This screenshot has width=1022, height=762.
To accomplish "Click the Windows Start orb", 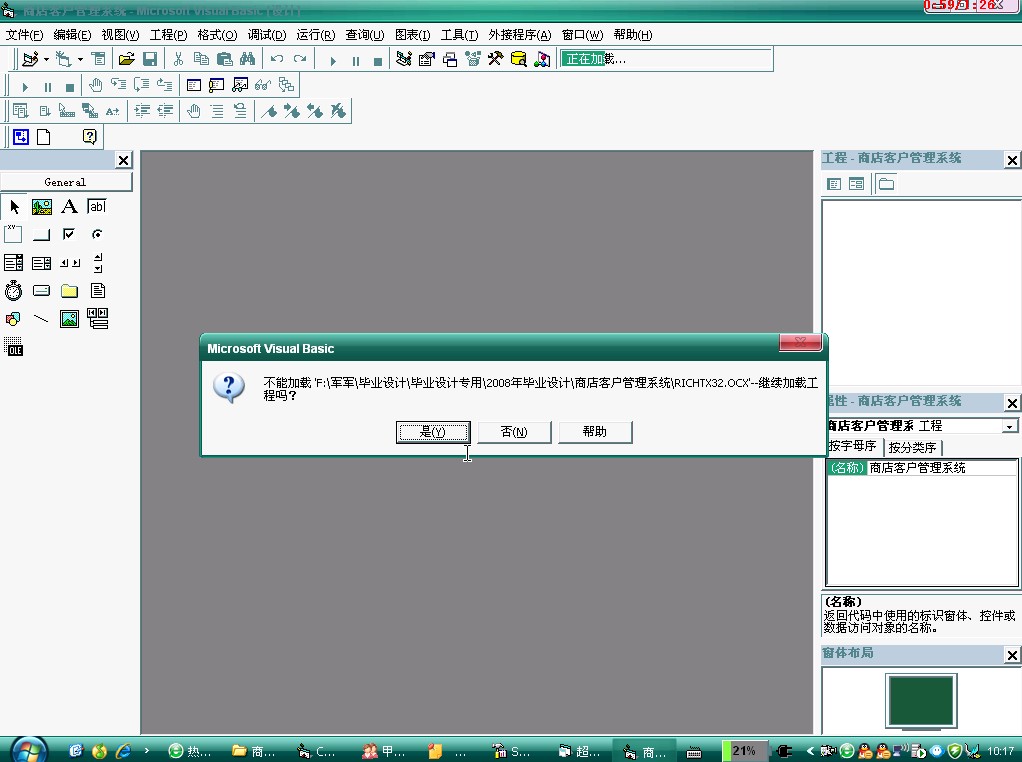I will click(29, 750).
